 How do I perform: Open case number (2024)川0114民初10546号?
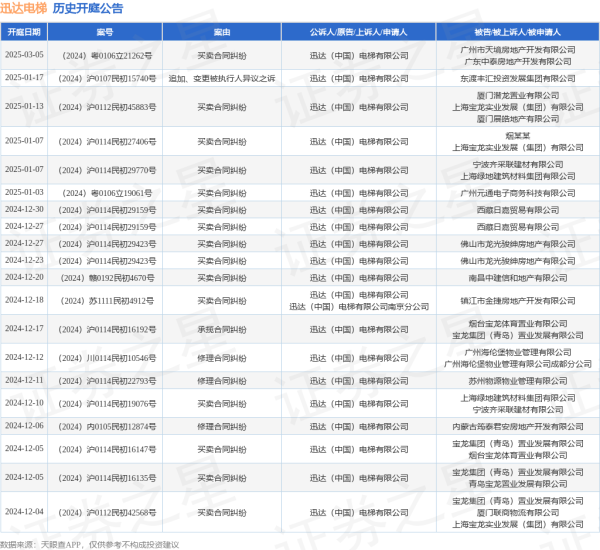coord(105,357)
